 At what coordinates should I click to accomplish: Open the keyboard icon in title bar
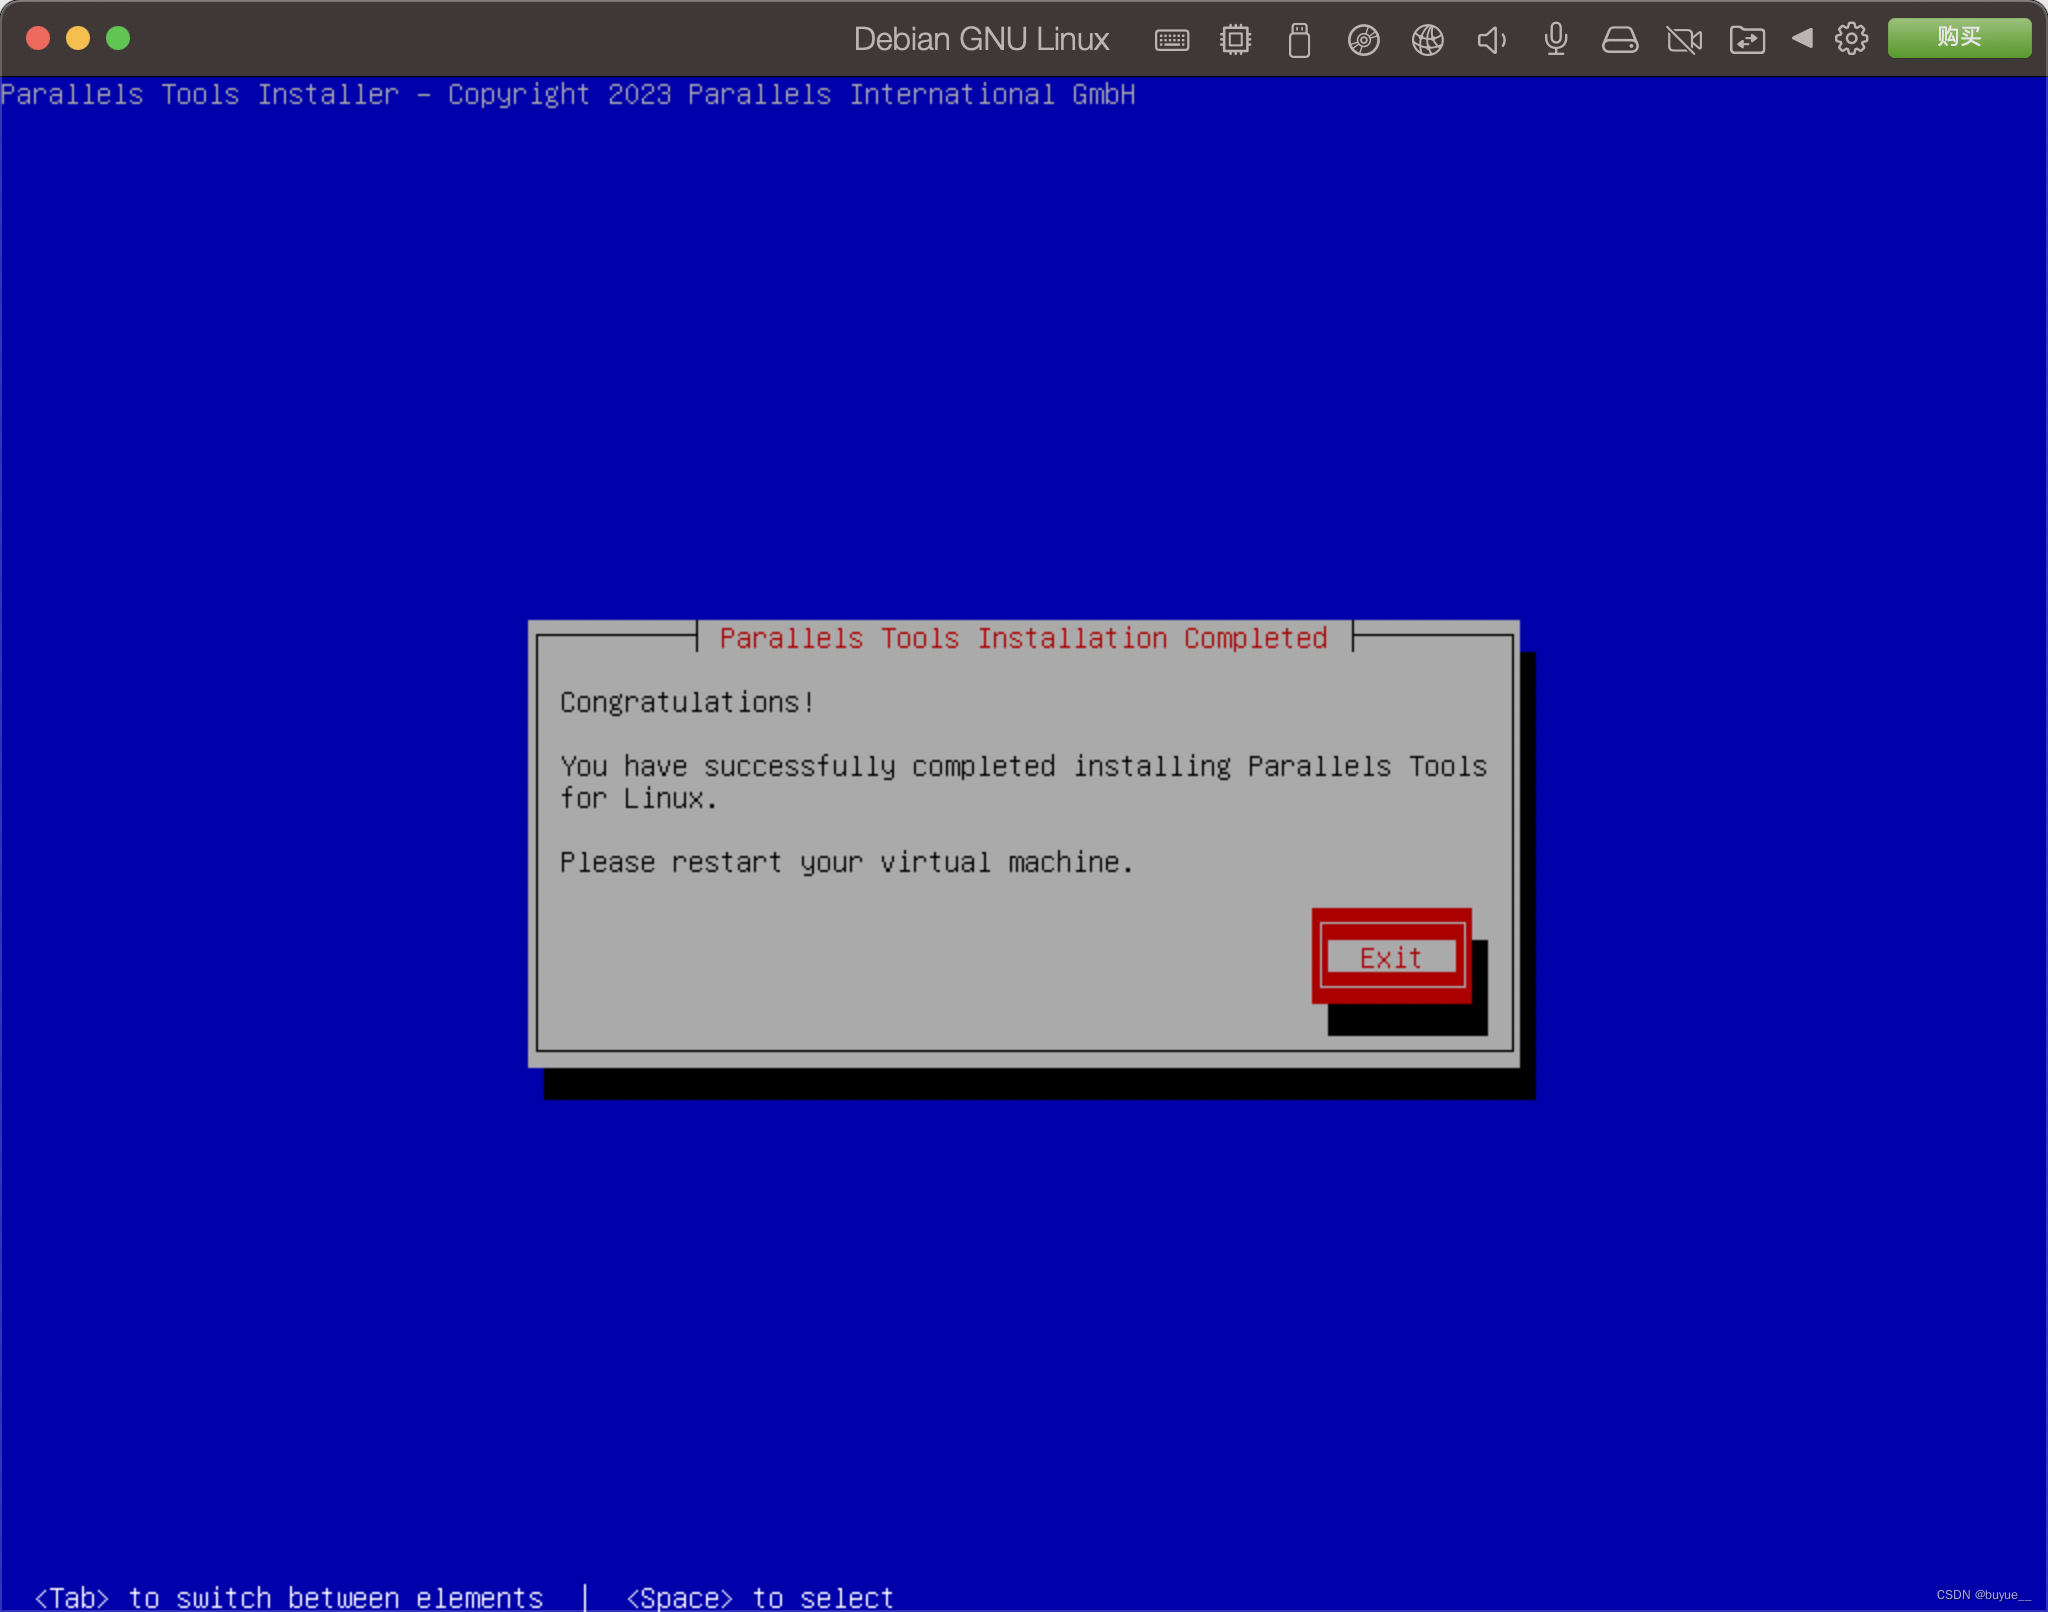click(1172, 40)
